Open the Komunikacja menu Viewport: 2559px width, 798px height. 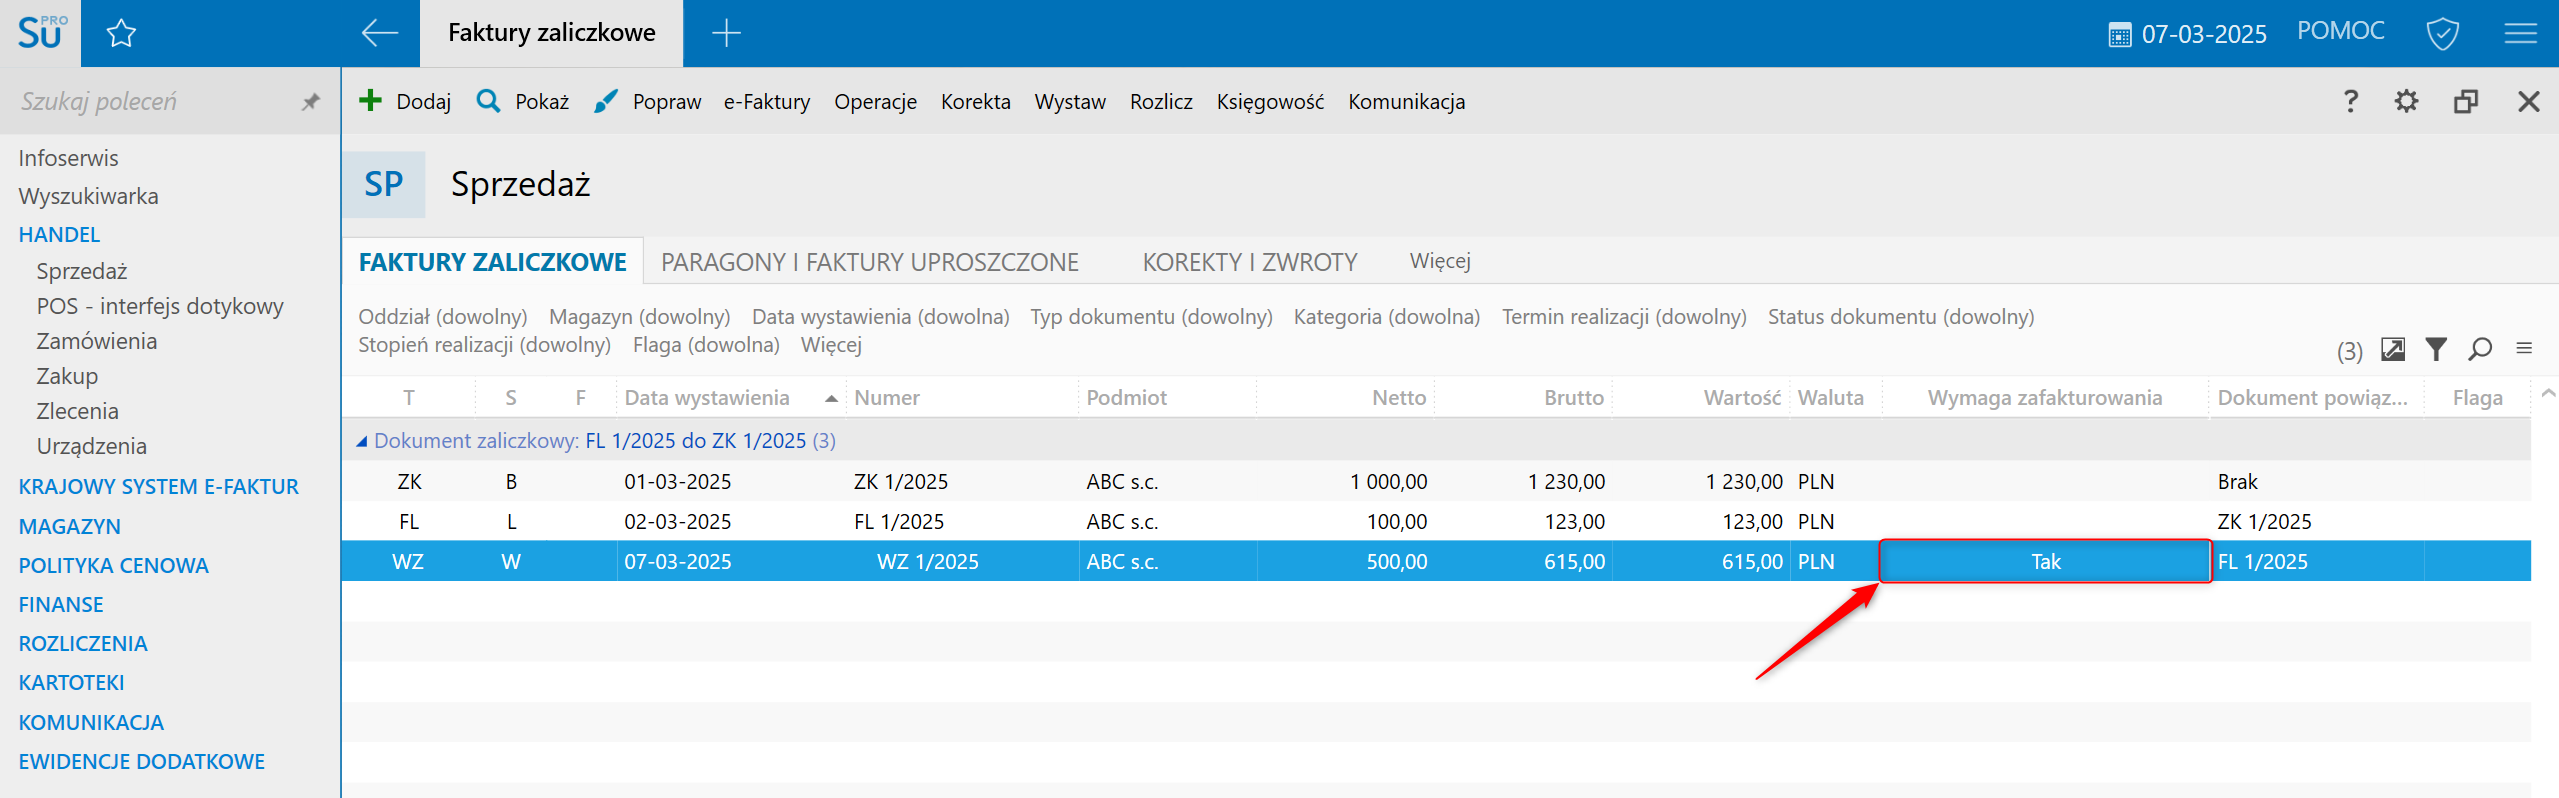(x=1407, y=101)
